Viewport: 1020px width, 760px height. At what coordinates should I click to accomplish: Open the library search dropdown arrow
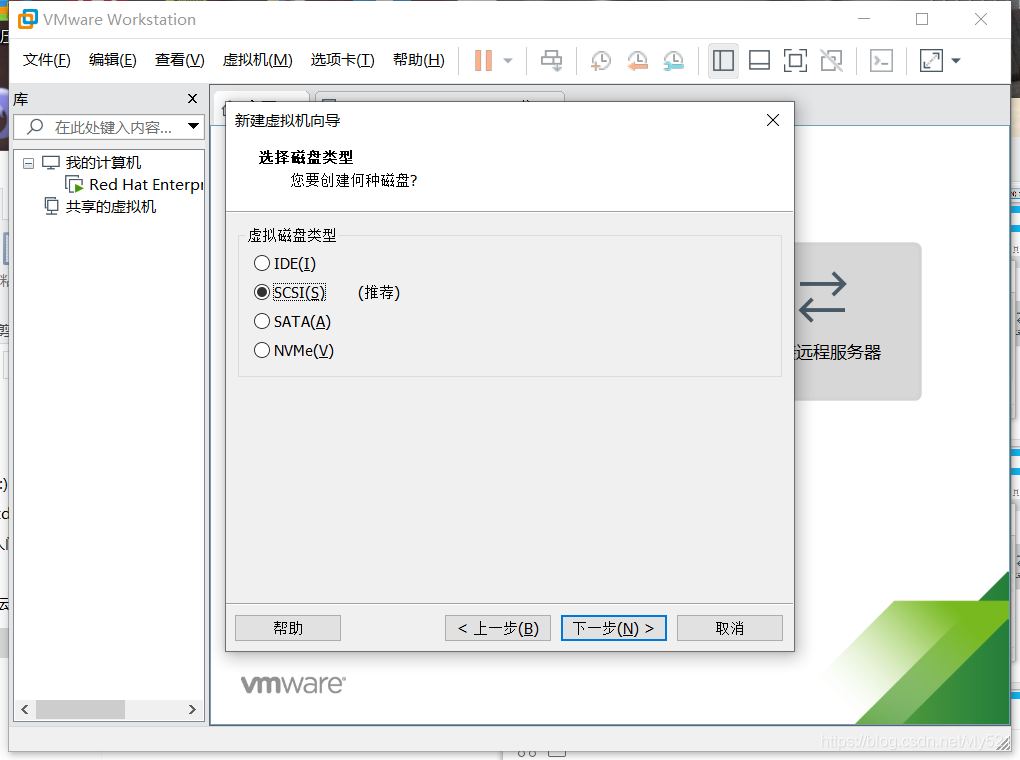coord(193,126)
